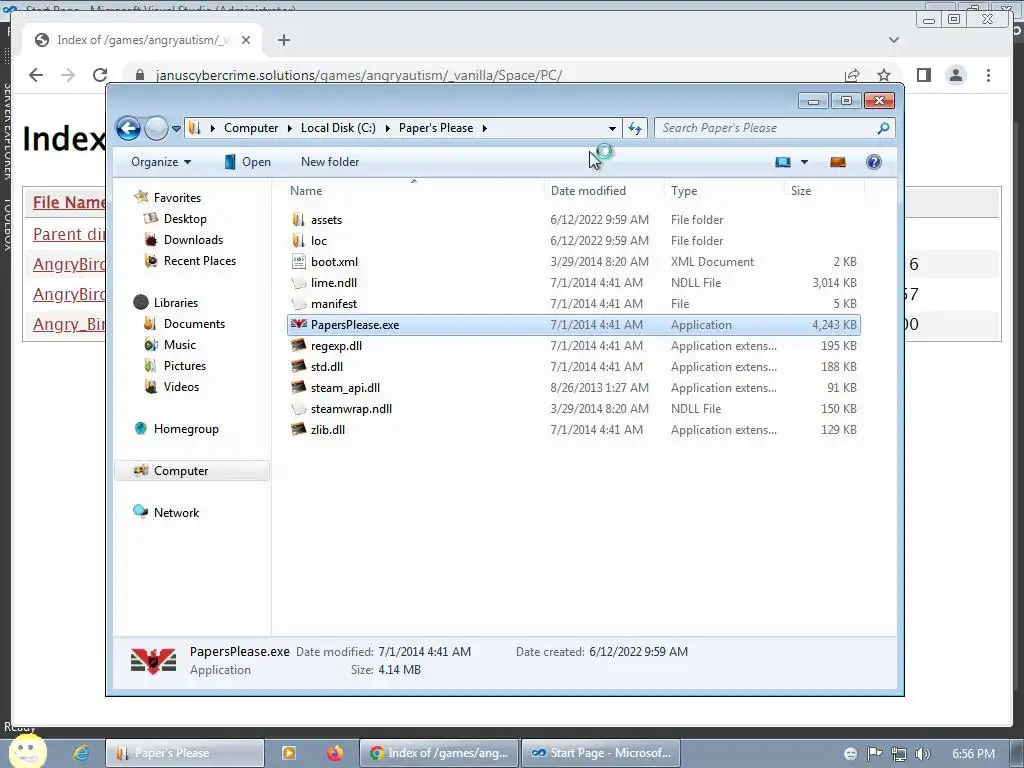1024x768 pixels.
Task: Click Local Disk (C:) in the breadcrumb
Action: coord(338,128)
